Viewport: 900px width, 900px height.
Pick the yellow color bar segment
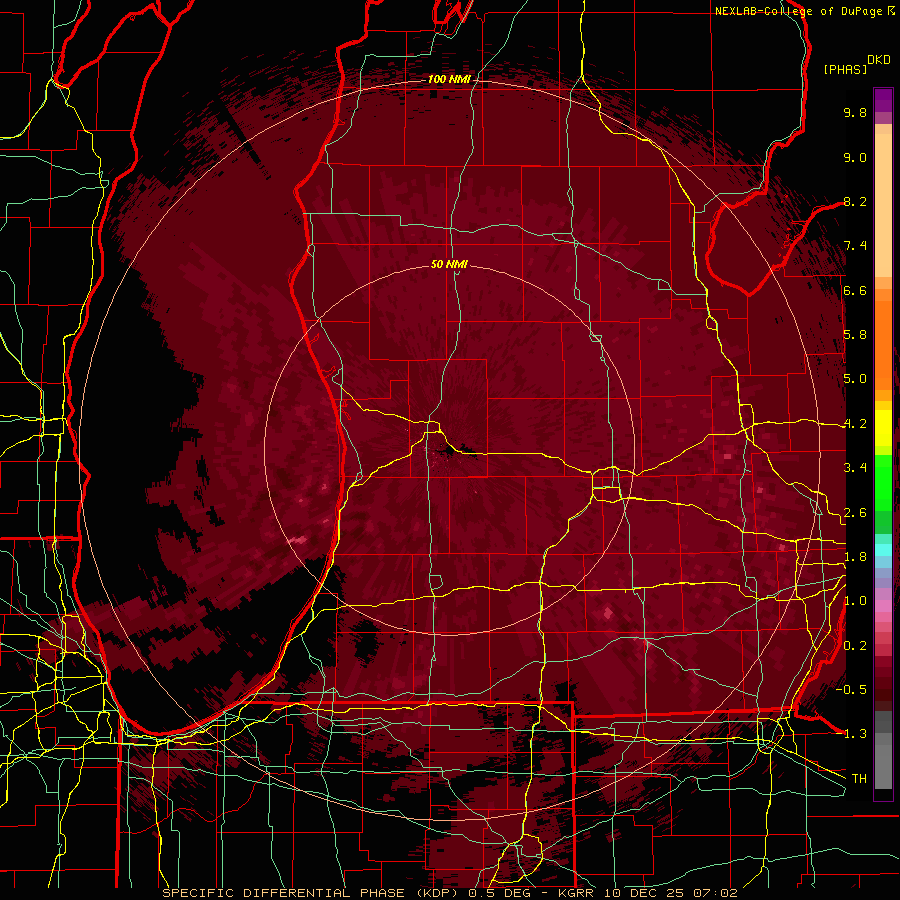coord(883,428)
